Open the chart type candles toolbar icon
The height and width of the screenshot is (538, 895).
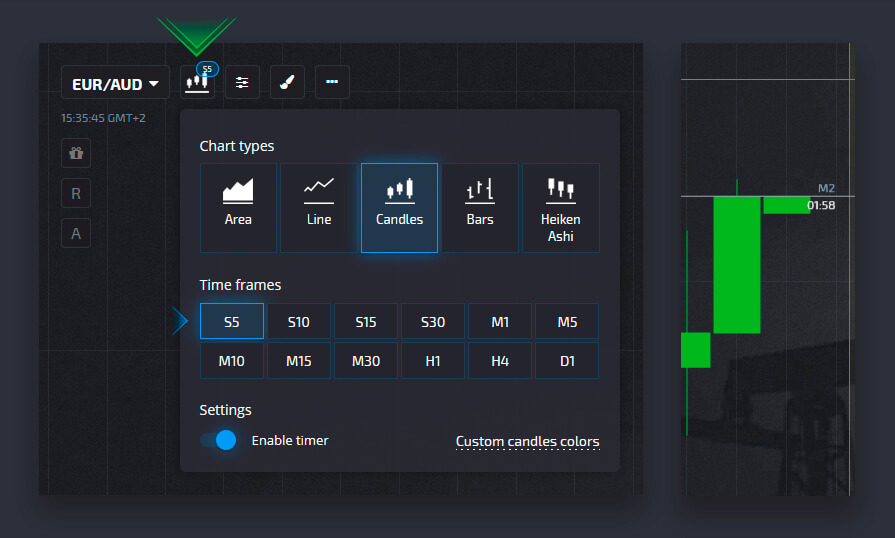[x=197, y=82]
